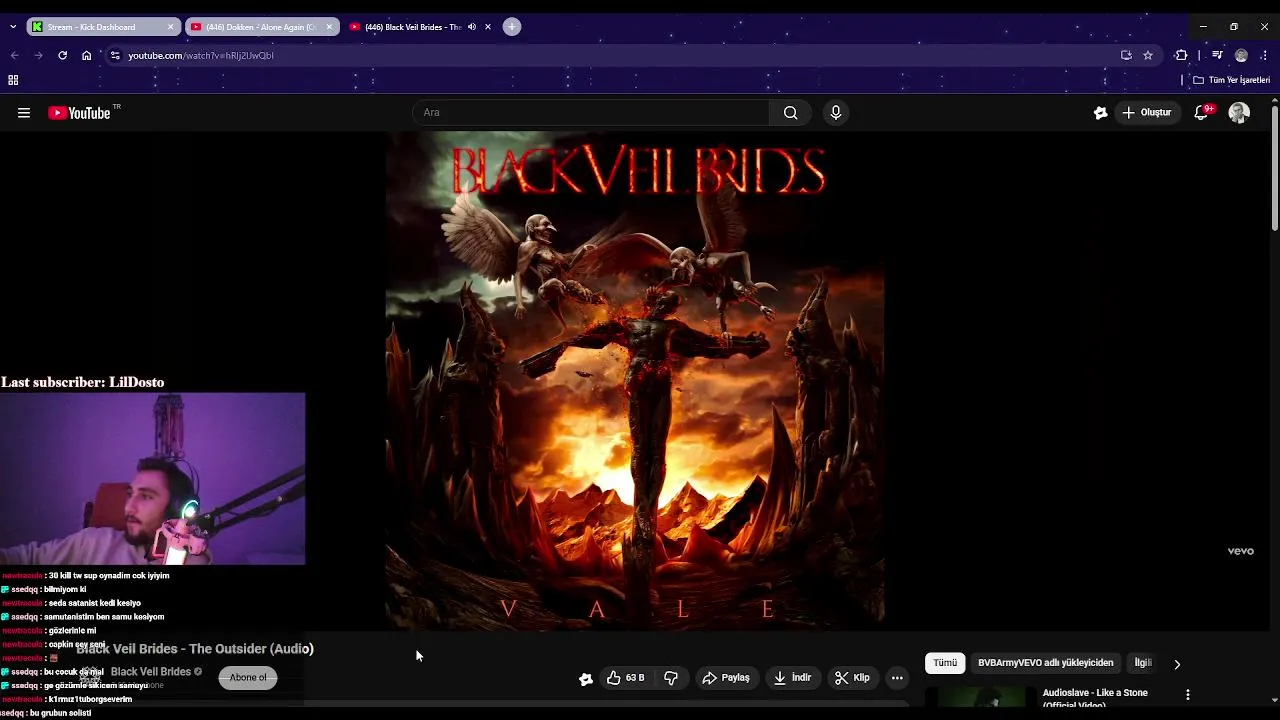
Task: Reload the current page
Action: click(x=62, y=55)
